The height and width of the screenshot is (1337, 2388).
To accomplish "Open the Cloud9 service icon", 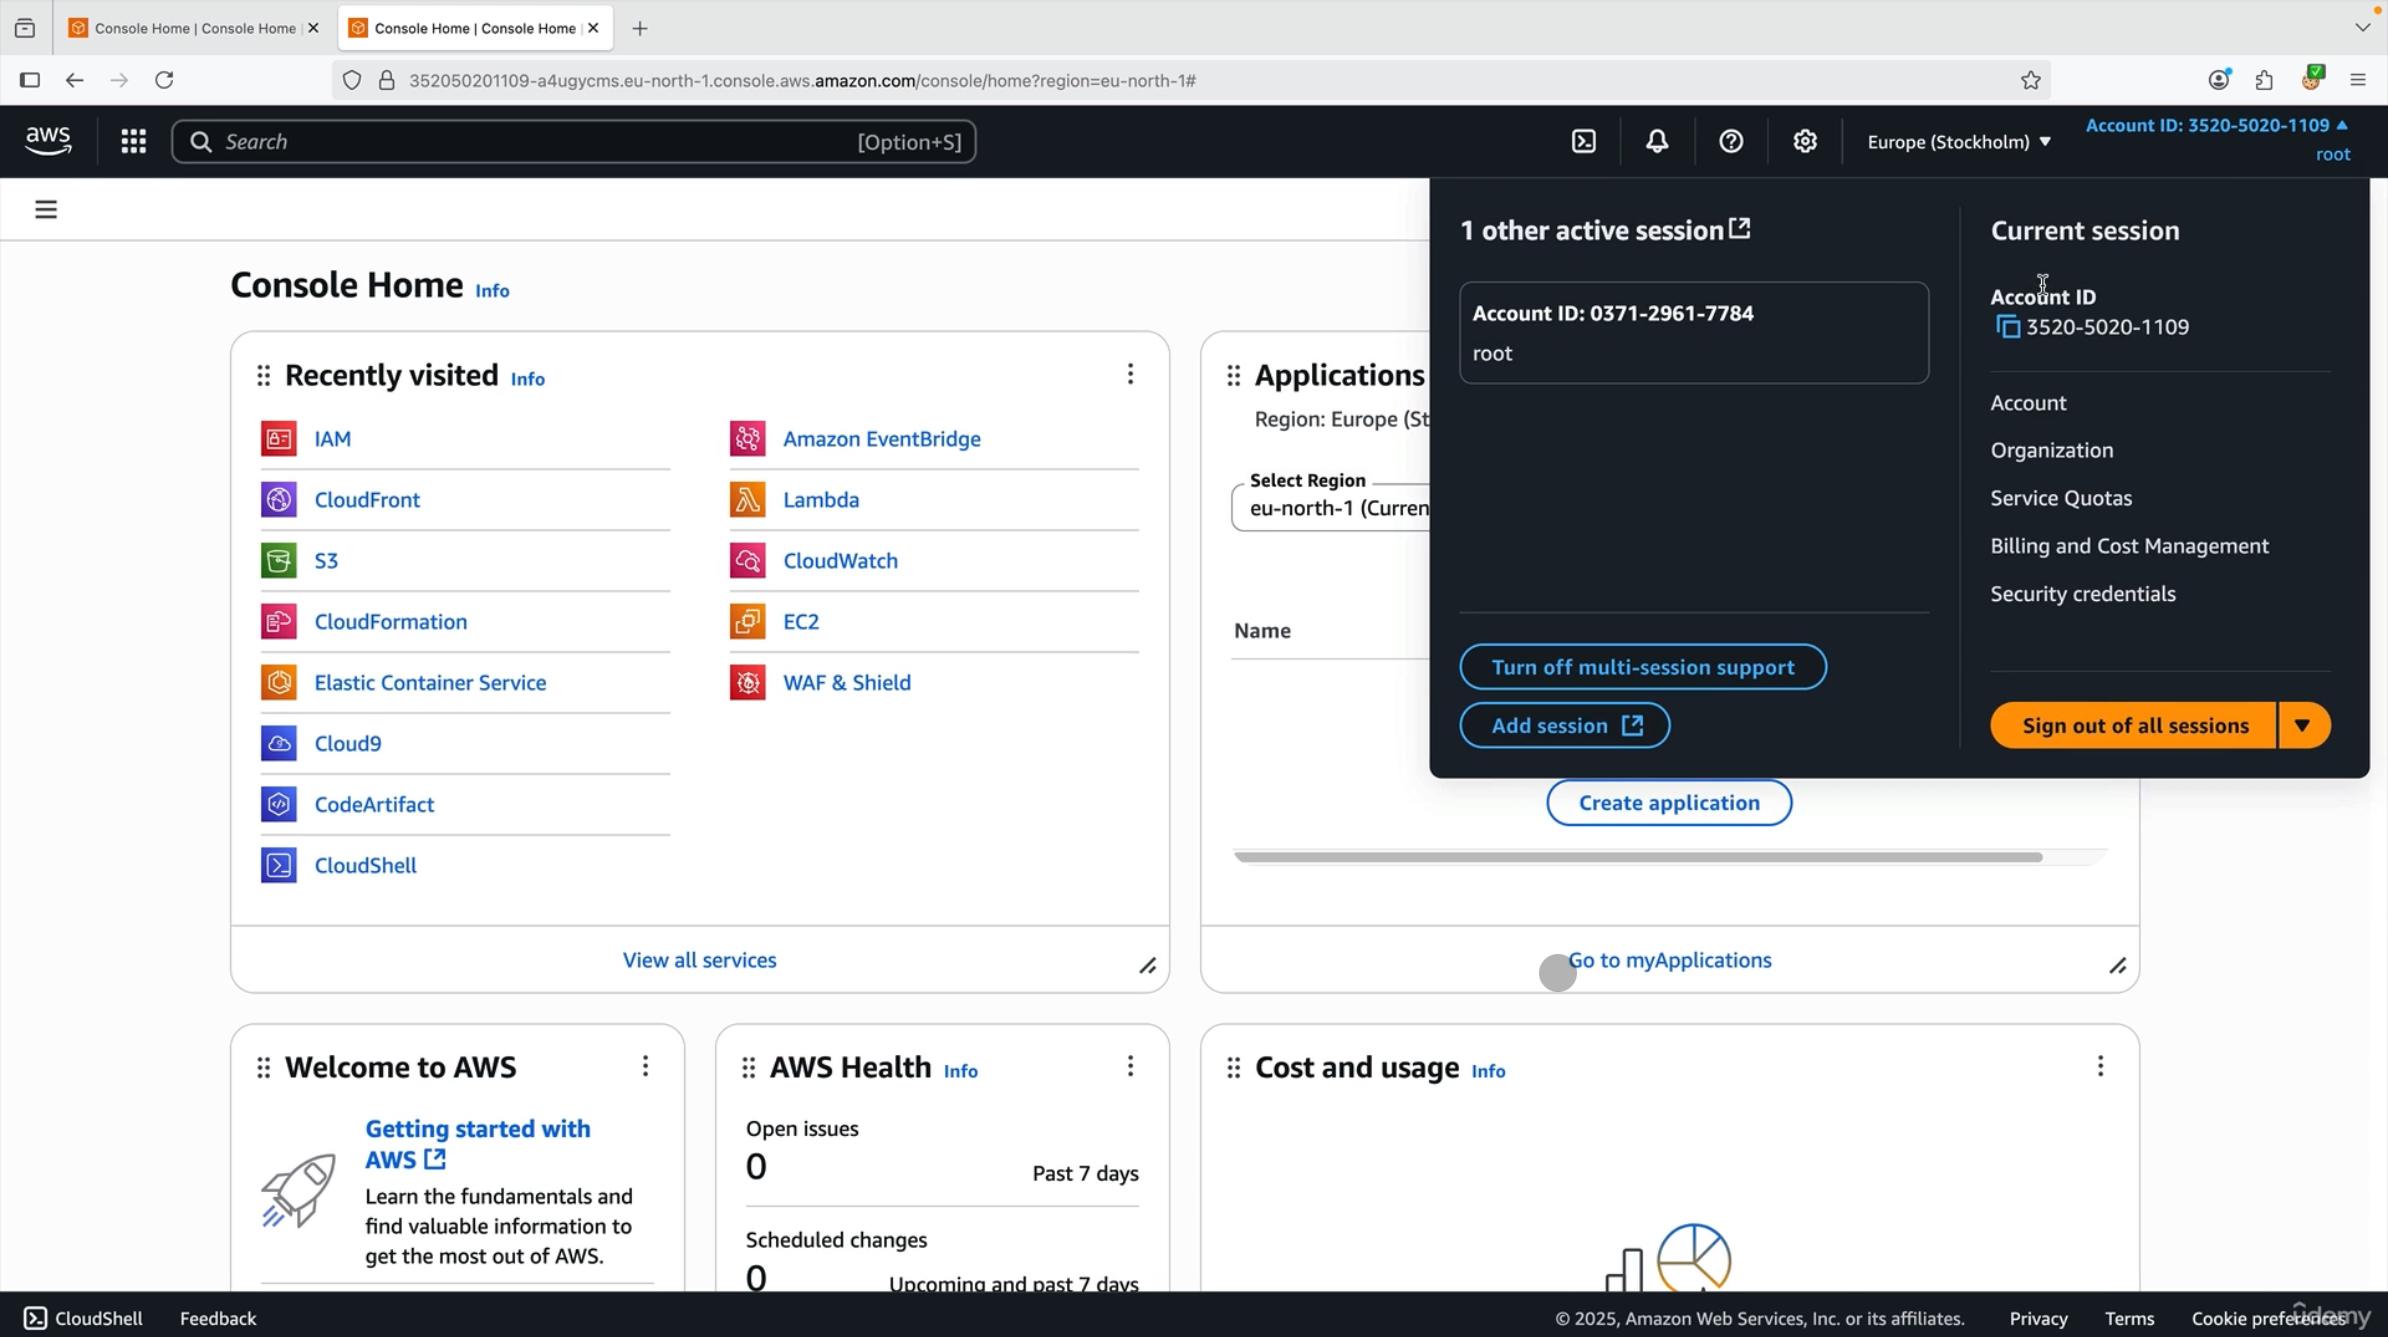I will (x=278, y=743).
